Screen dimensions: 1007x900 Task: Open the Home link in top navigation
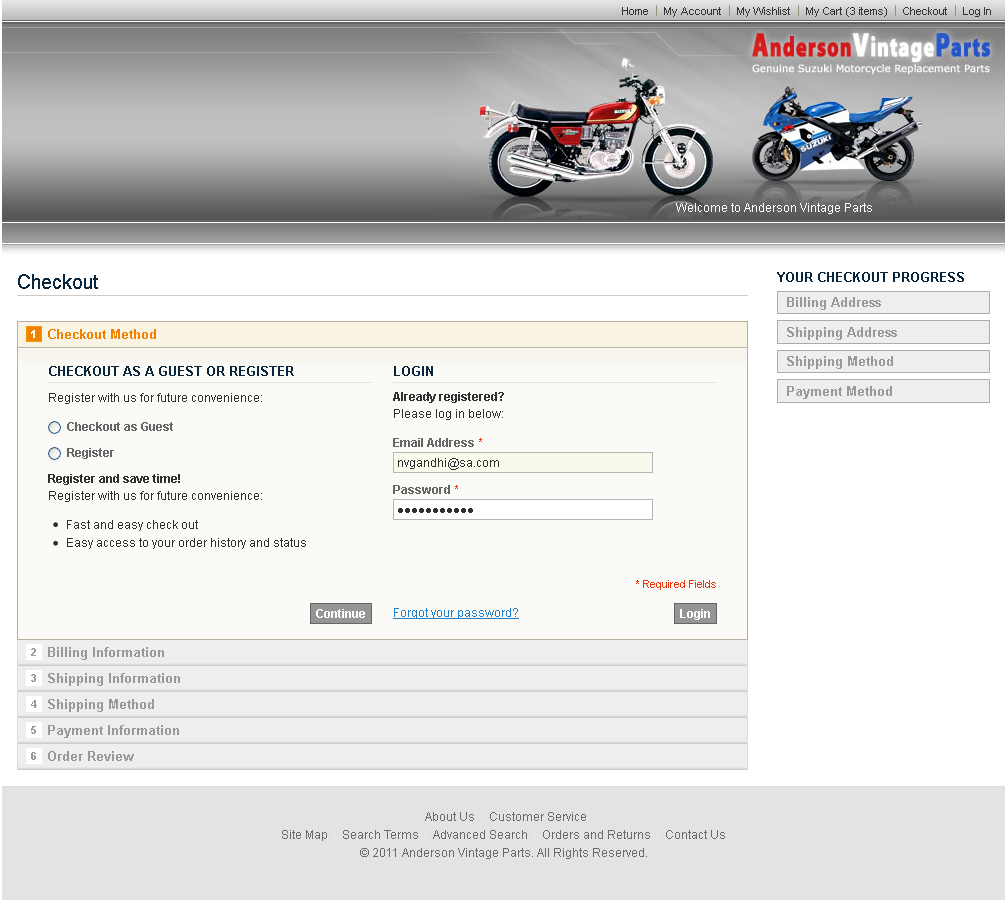pos(635,11)
